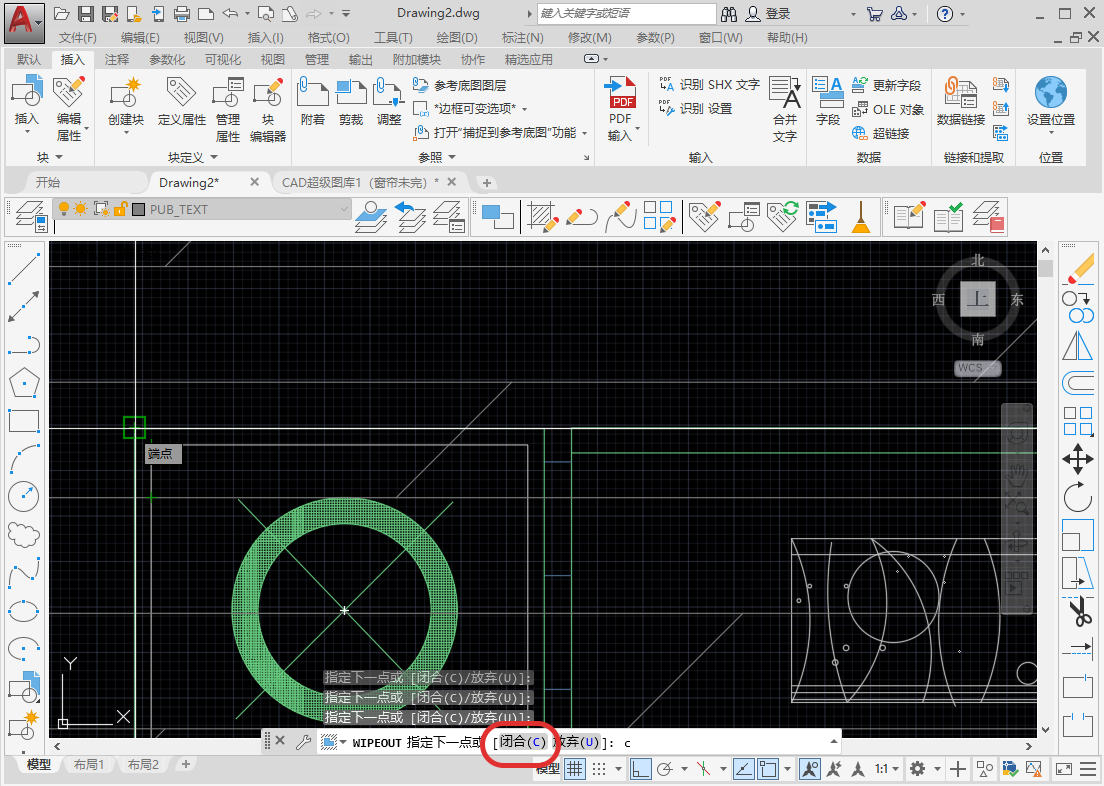The image size is (1104, 786).
Task: Click the 闭合(C) command option
Action: click(x=524, y=742)
